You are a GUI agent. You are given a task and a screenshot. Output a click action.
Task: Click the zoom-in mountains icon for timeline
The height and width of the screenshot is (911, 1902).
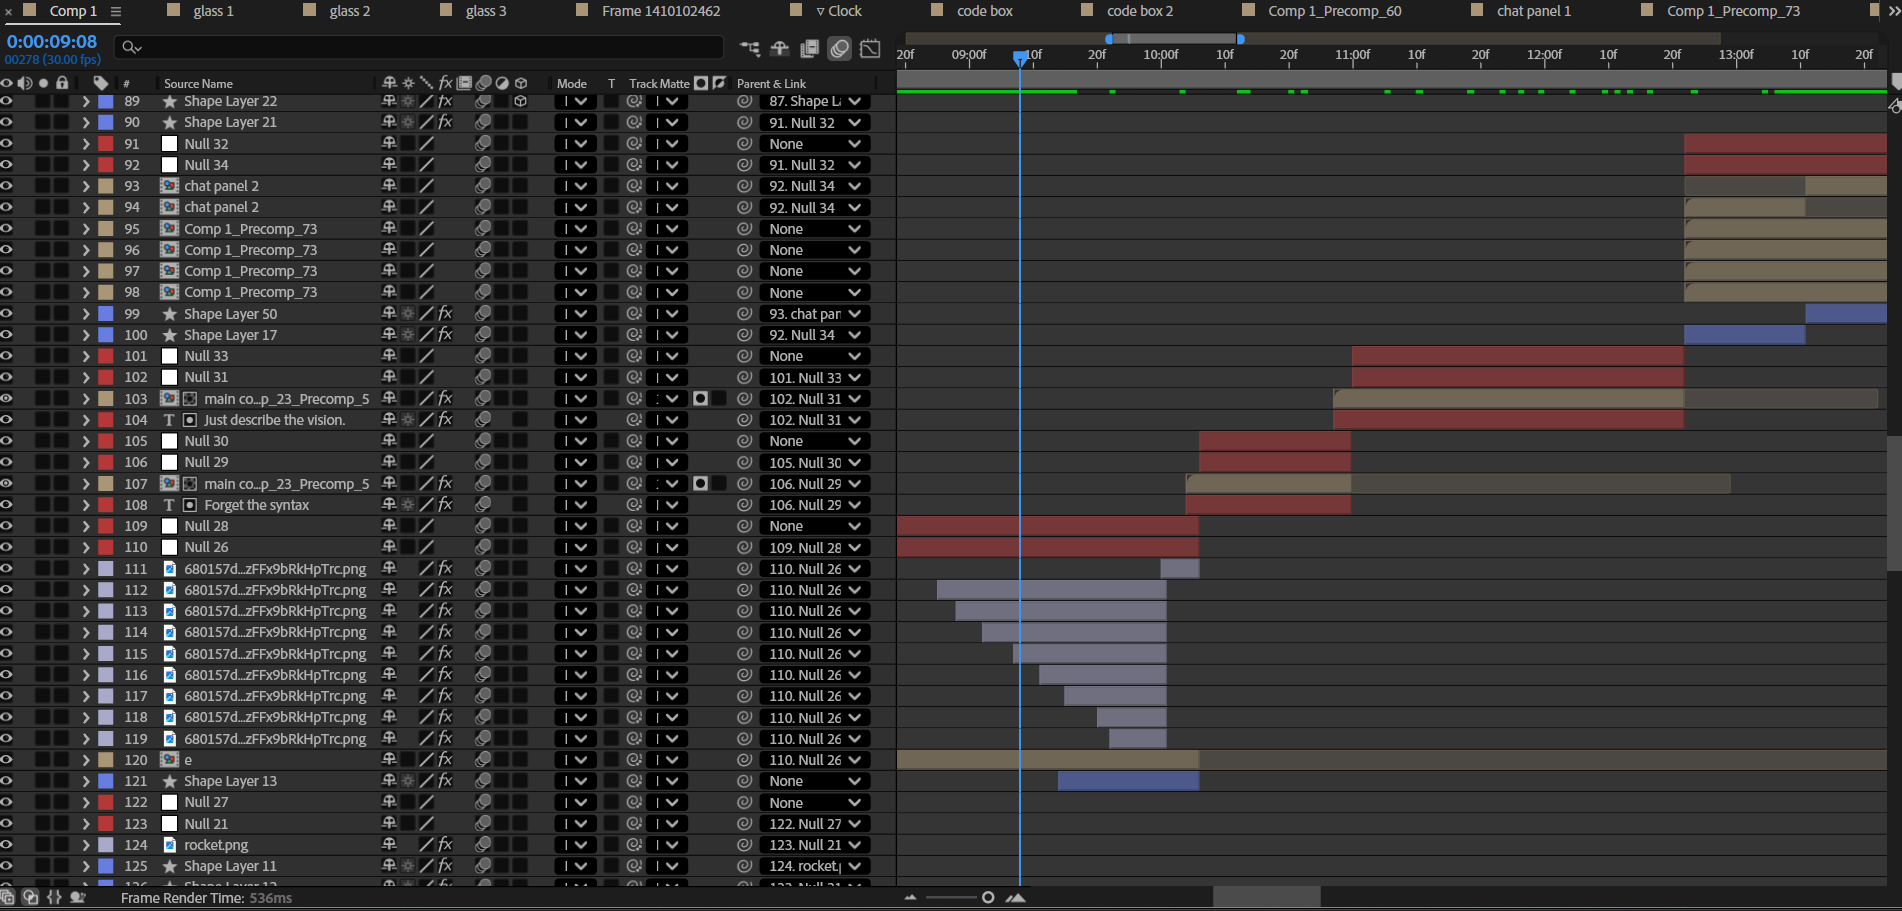point(1016,897)
